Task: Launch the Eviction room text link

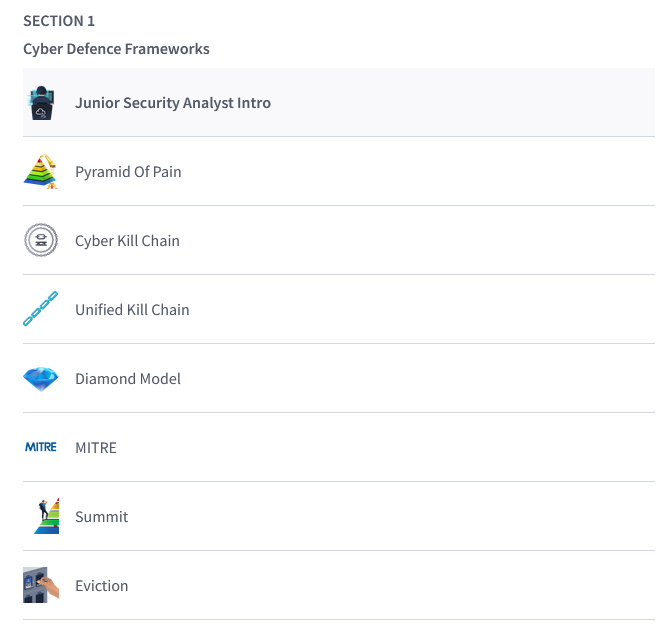Action: [x=102, y=586]
